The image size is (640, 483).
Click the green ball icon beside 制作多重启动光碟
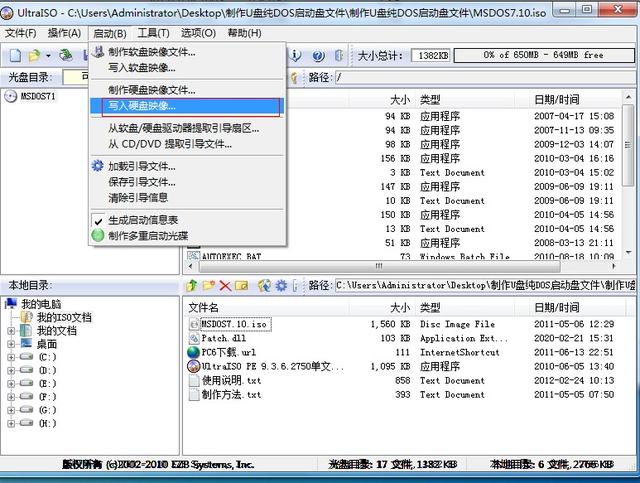coord(98,235)
